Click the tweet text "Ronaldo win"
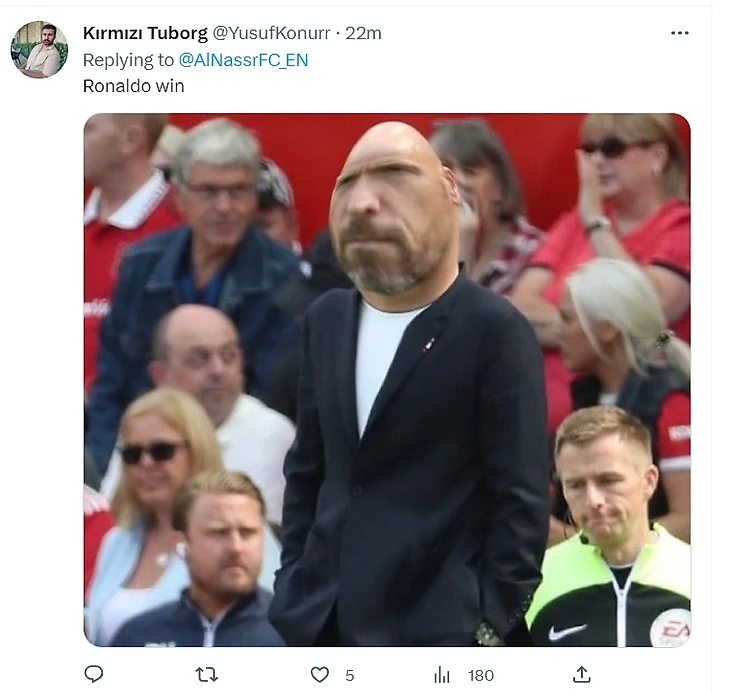This screenshot has height=693, width=730. click(134, 86)
